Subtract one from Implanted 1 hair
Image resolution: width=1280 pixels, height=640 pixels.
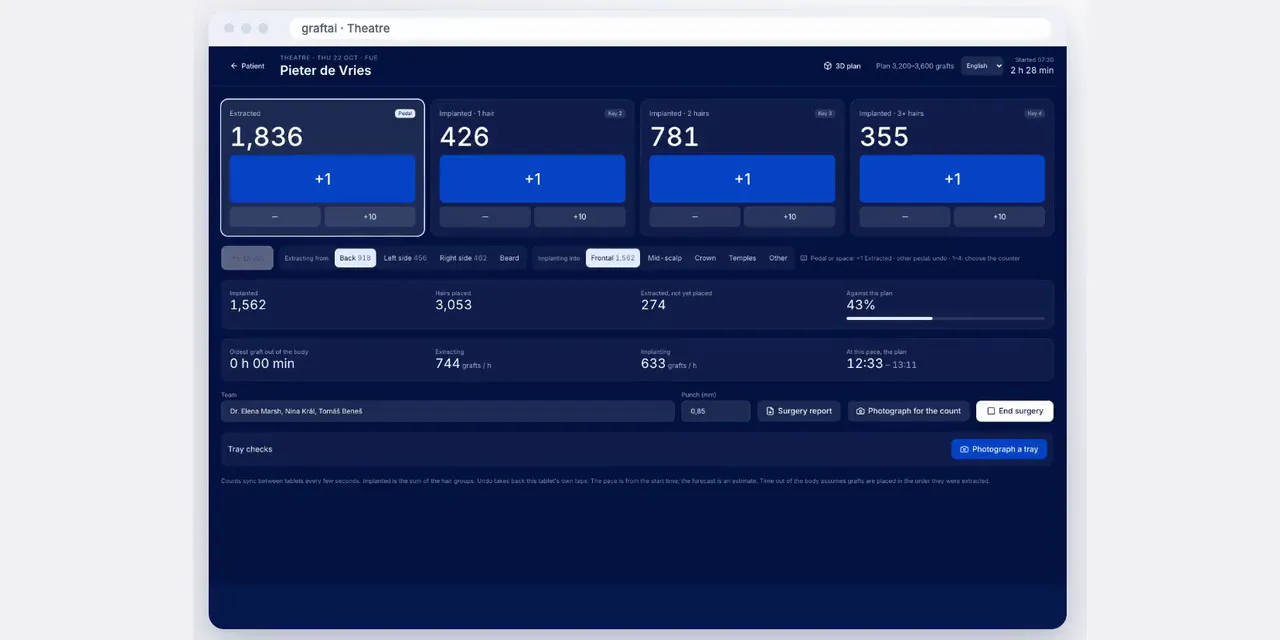[x=485, y=217]
